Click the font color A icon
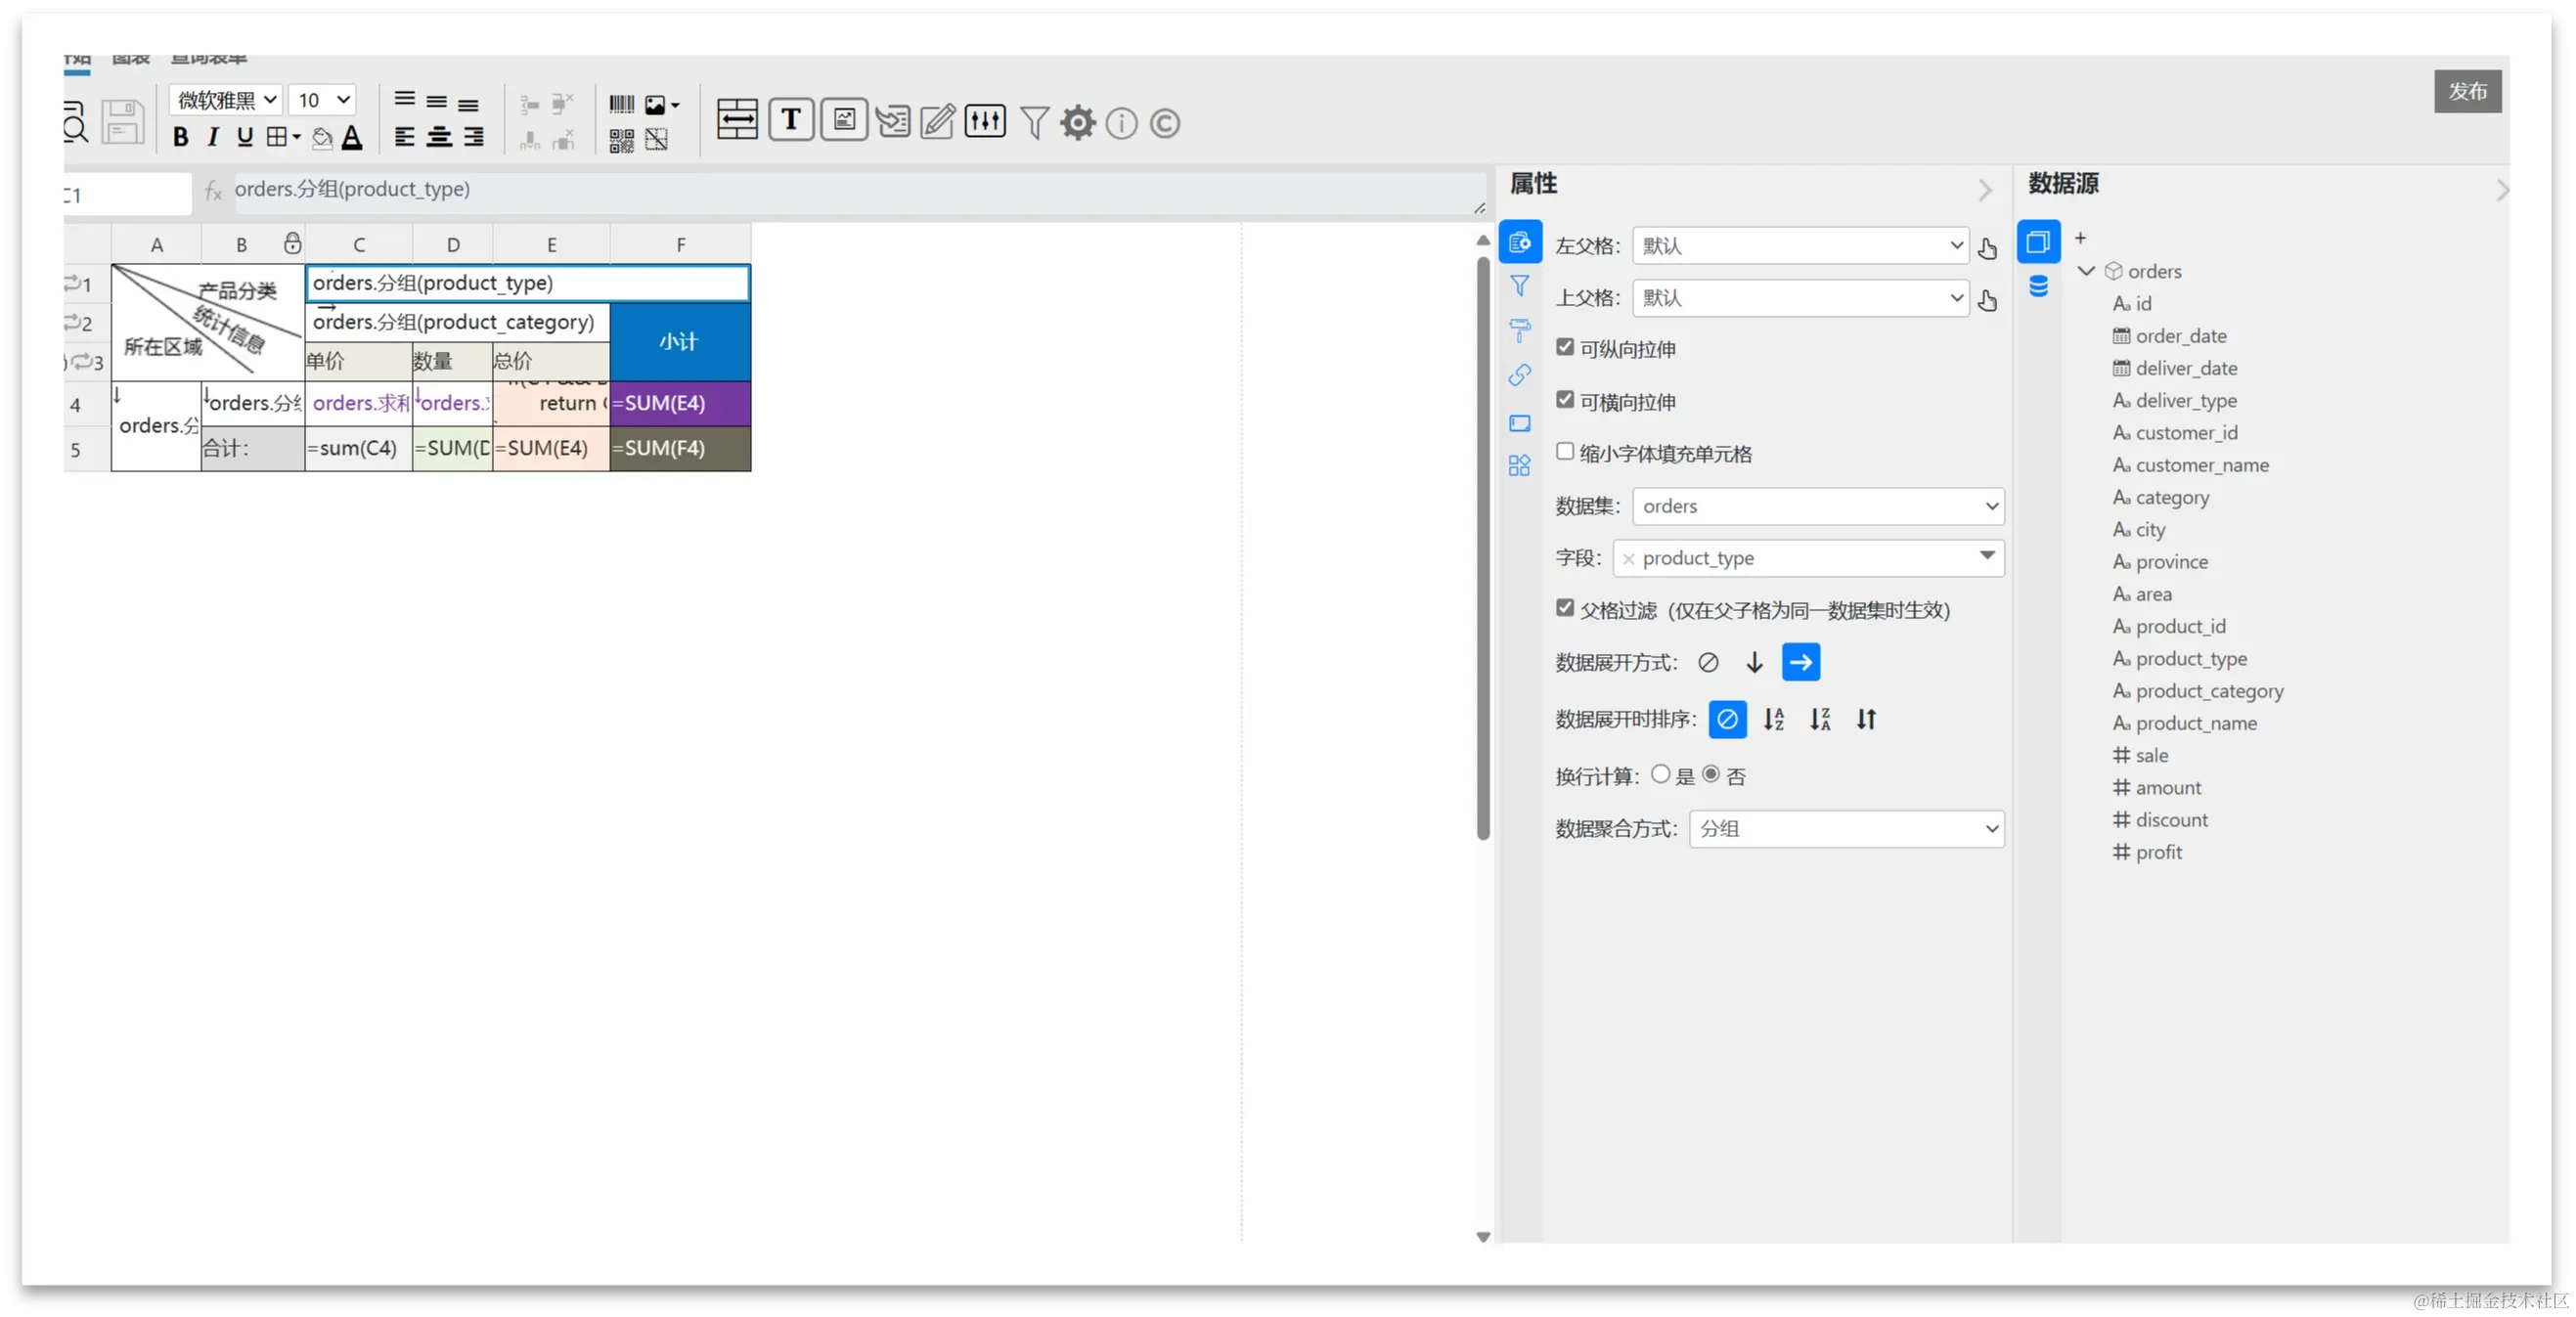The width and height of the screenshot is (2576, 1317). point(352,138)
